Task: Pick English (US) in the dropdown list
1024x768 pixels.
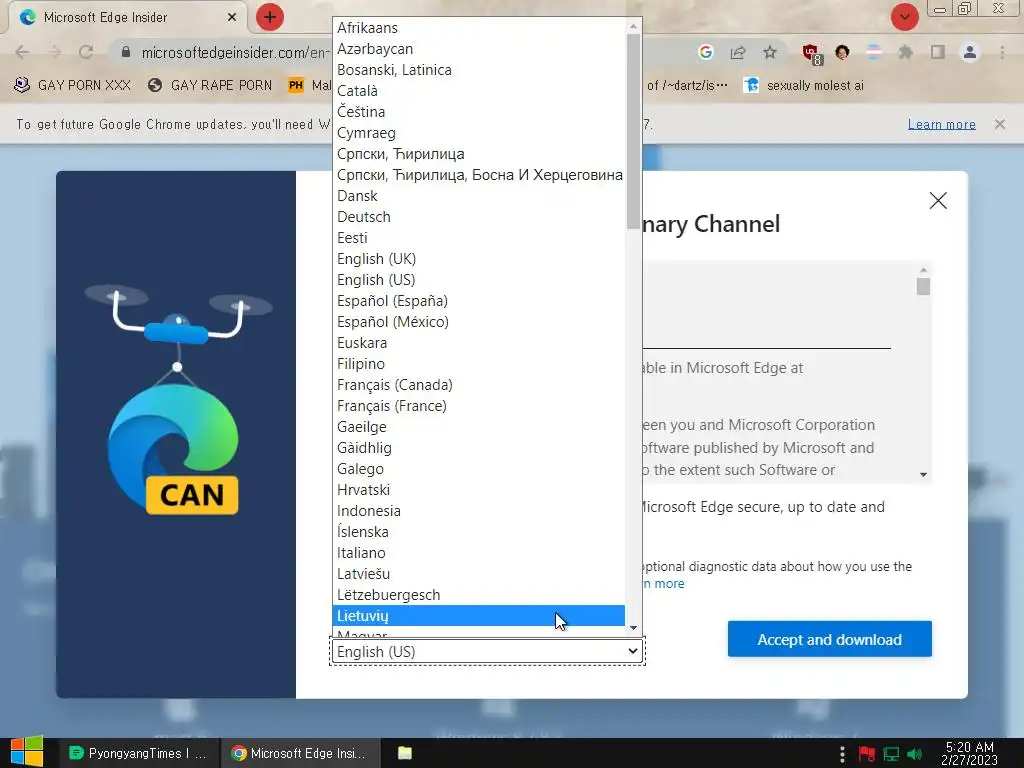Action: [x=479, y=280]
